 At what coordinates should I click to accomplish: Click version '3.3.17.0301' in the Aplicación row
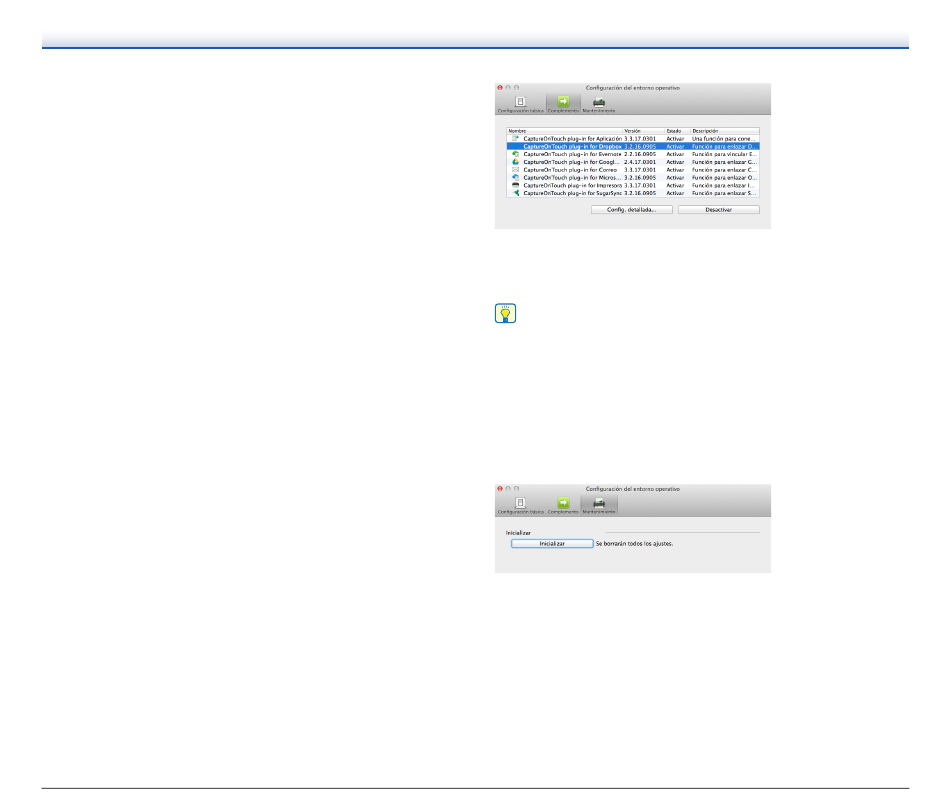640,139
